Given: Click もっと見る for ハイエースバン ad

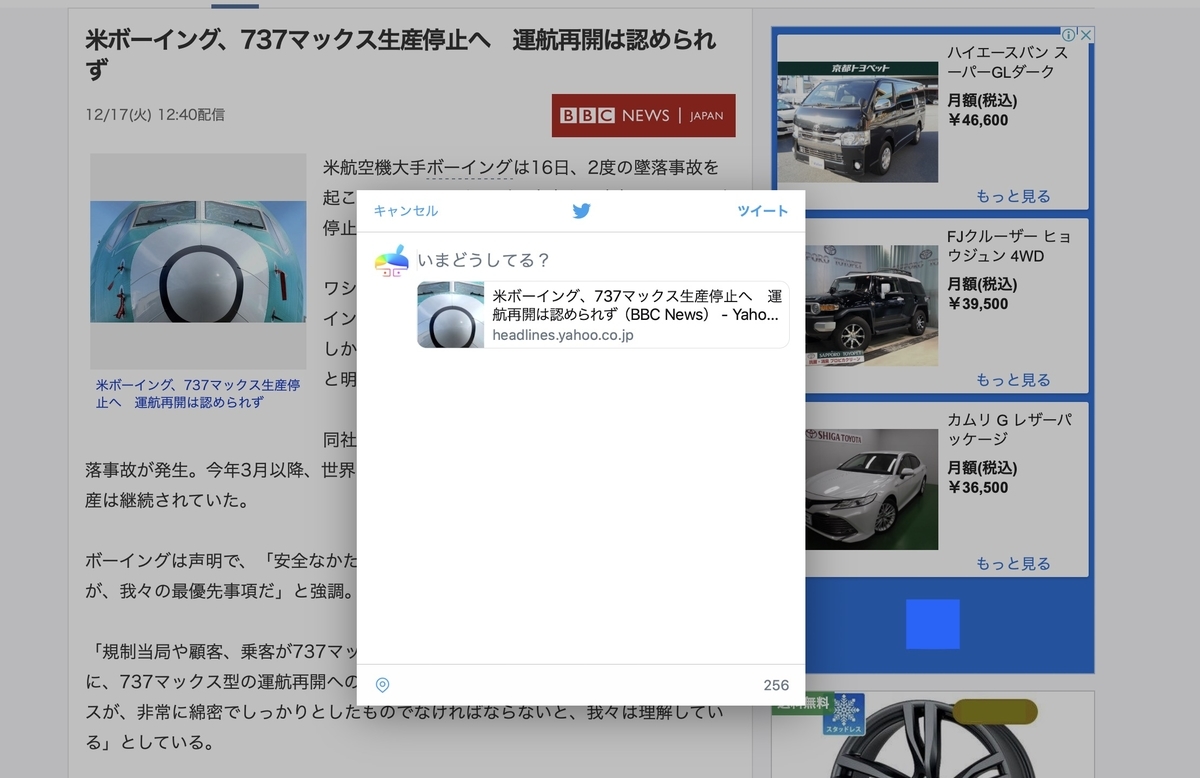Looking at the screenshot, I should (1013, 196).
